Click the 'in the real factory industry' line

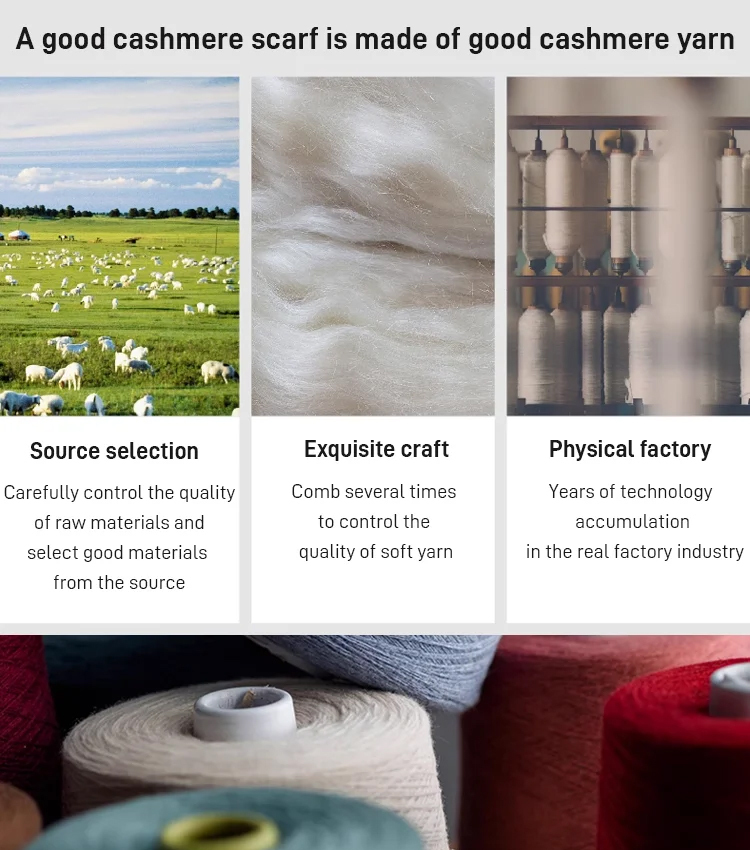tap(635, 552)
